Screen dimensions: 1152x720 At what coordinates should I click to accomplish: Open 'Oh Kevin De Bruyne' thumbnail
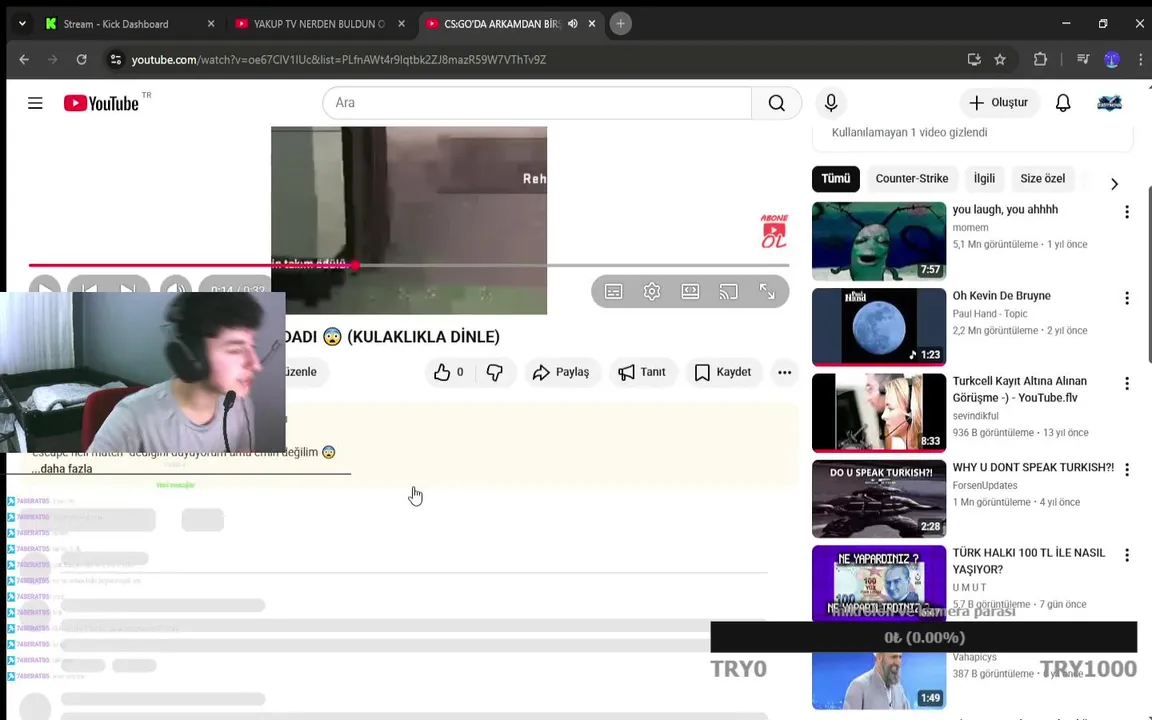(879, 327)
